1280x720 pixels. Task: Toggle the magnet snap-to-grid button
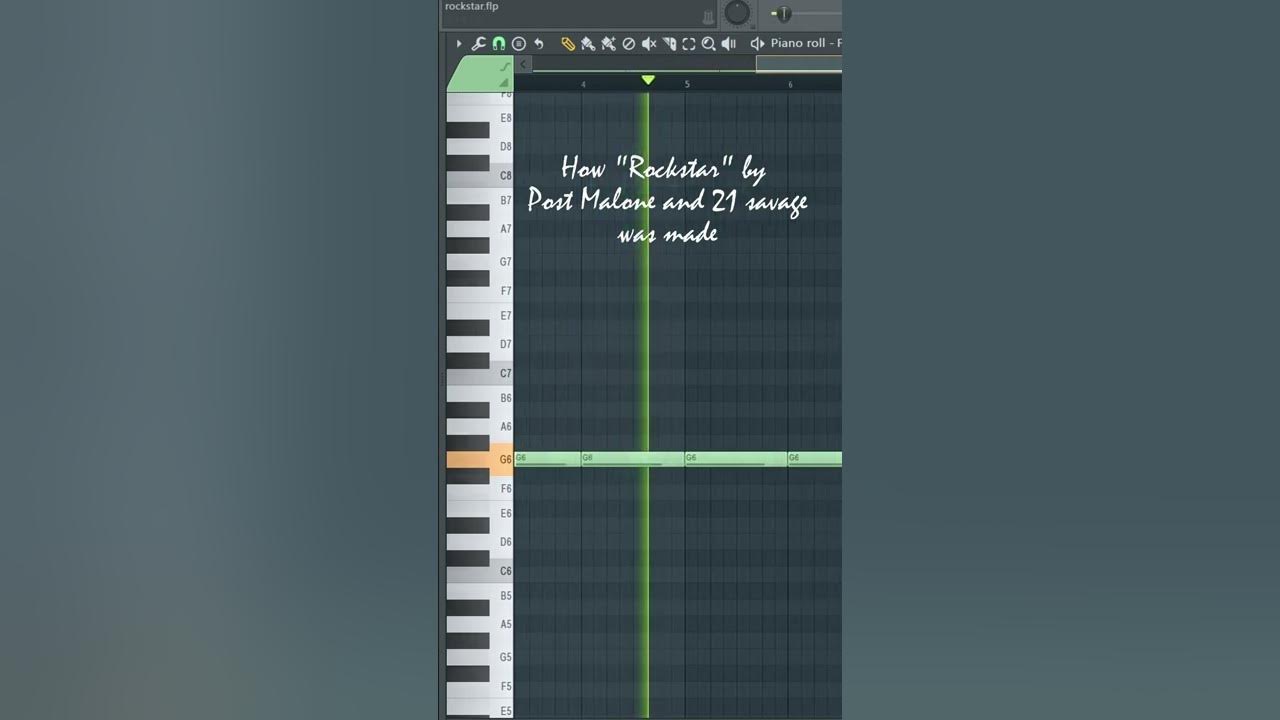(x=498, y=43)
